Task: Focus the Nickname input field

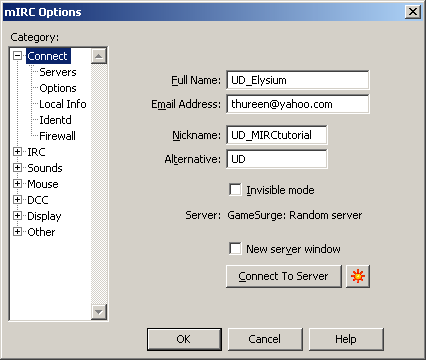Action: 277,135
